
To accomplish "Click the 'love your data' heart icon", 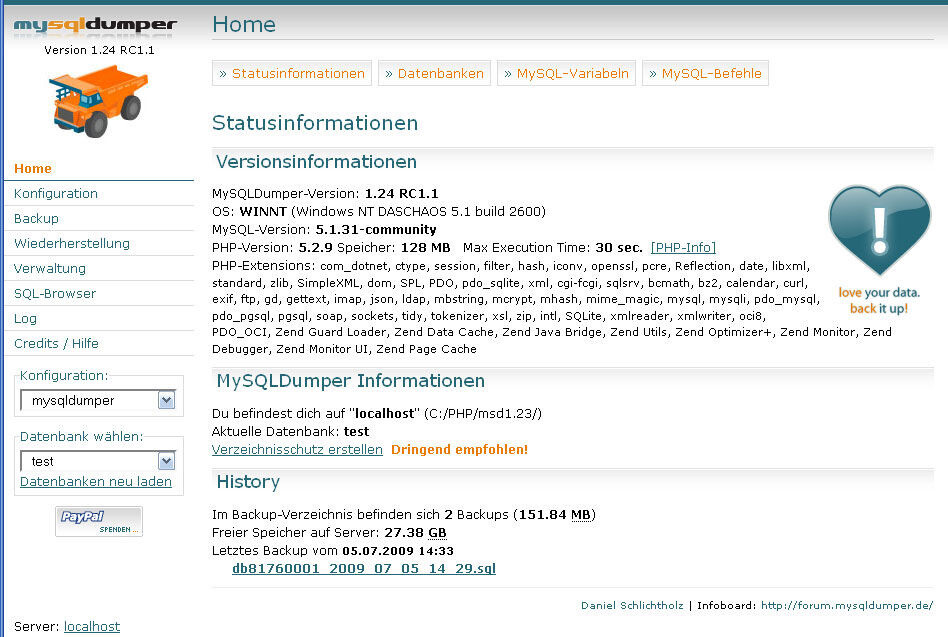I will pyautogui.click(x=878, y=230).
